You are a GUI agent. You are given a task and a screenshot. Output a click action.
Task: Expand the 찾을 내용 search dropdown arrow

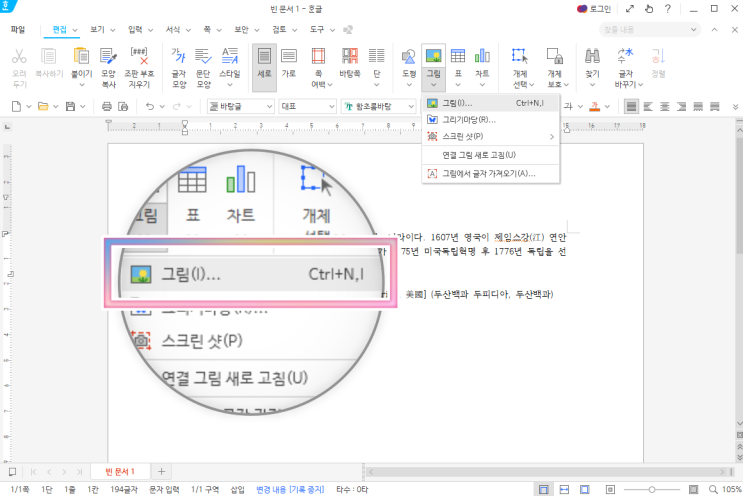click(x=693, y=29)
